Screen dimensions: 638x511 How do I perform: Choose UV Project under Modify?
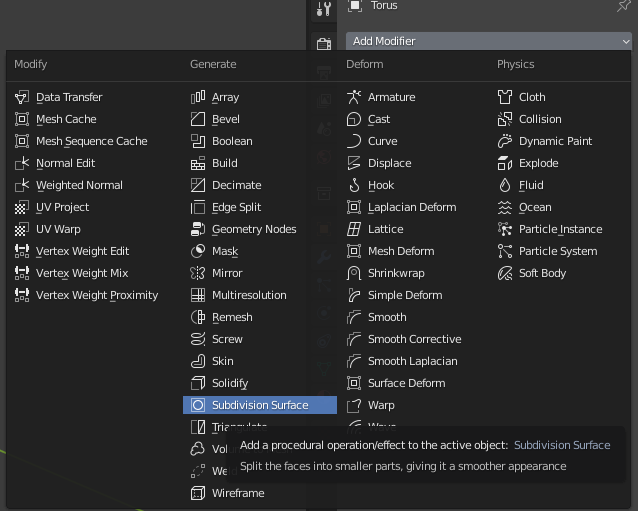pyautogui.click(x=62, y=207)
